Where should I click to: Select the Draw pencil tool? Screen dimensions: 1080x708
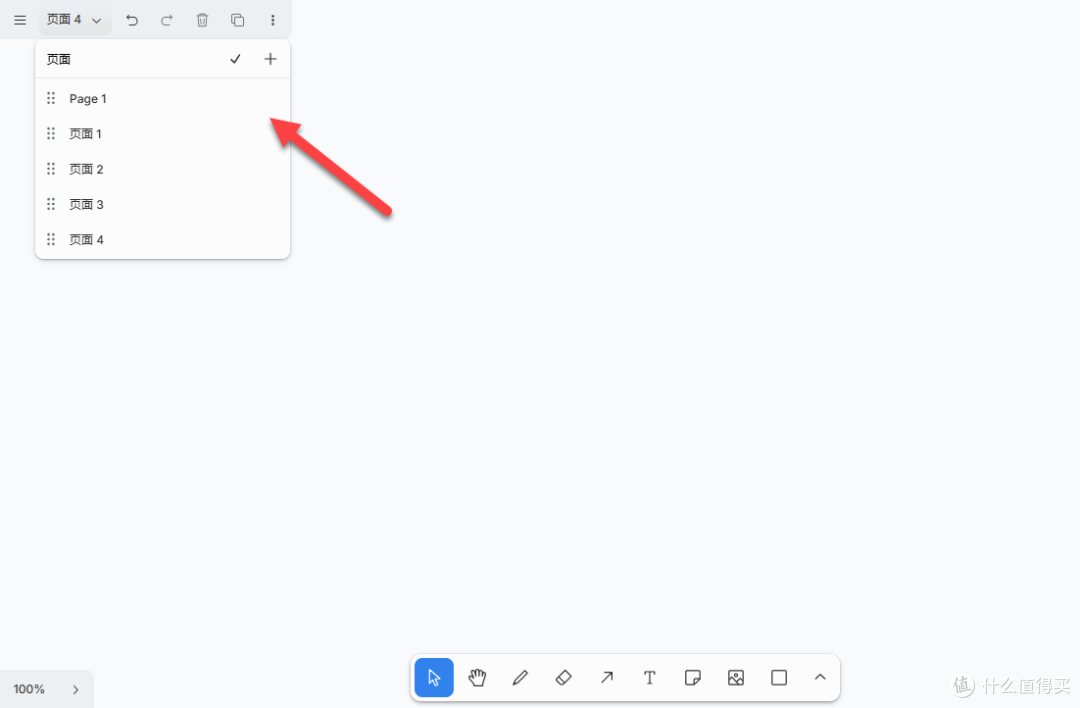[x=520, y=678]
